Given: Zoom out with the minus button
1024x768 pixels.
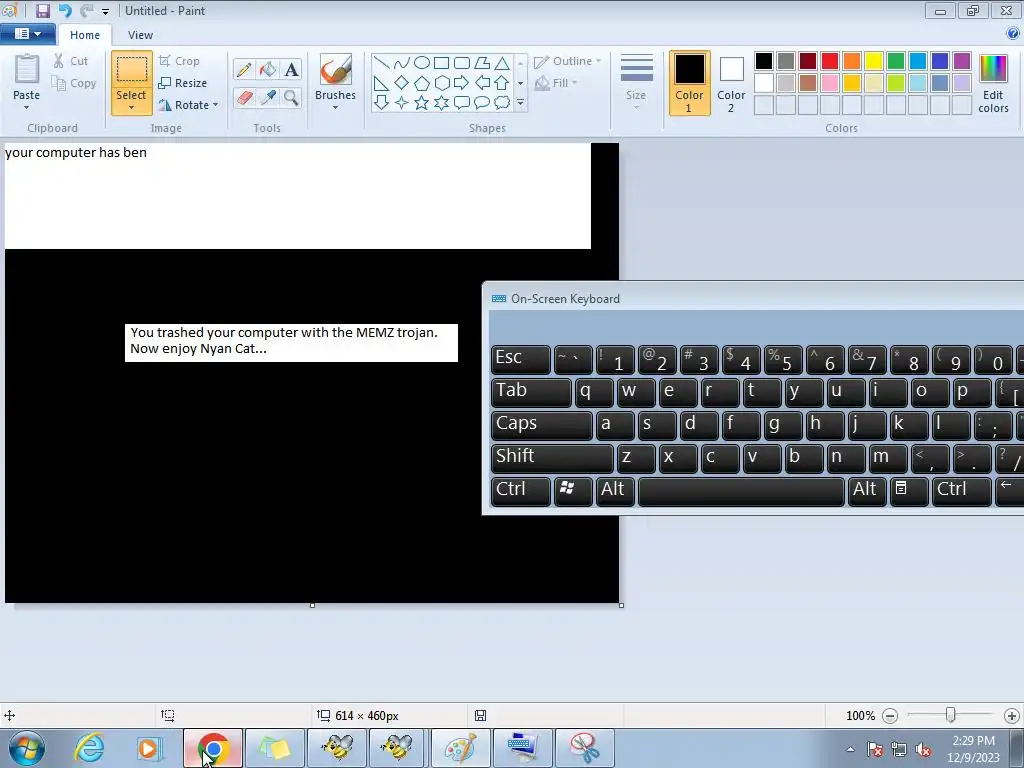Looking at the screenshot, I should 889,716.
